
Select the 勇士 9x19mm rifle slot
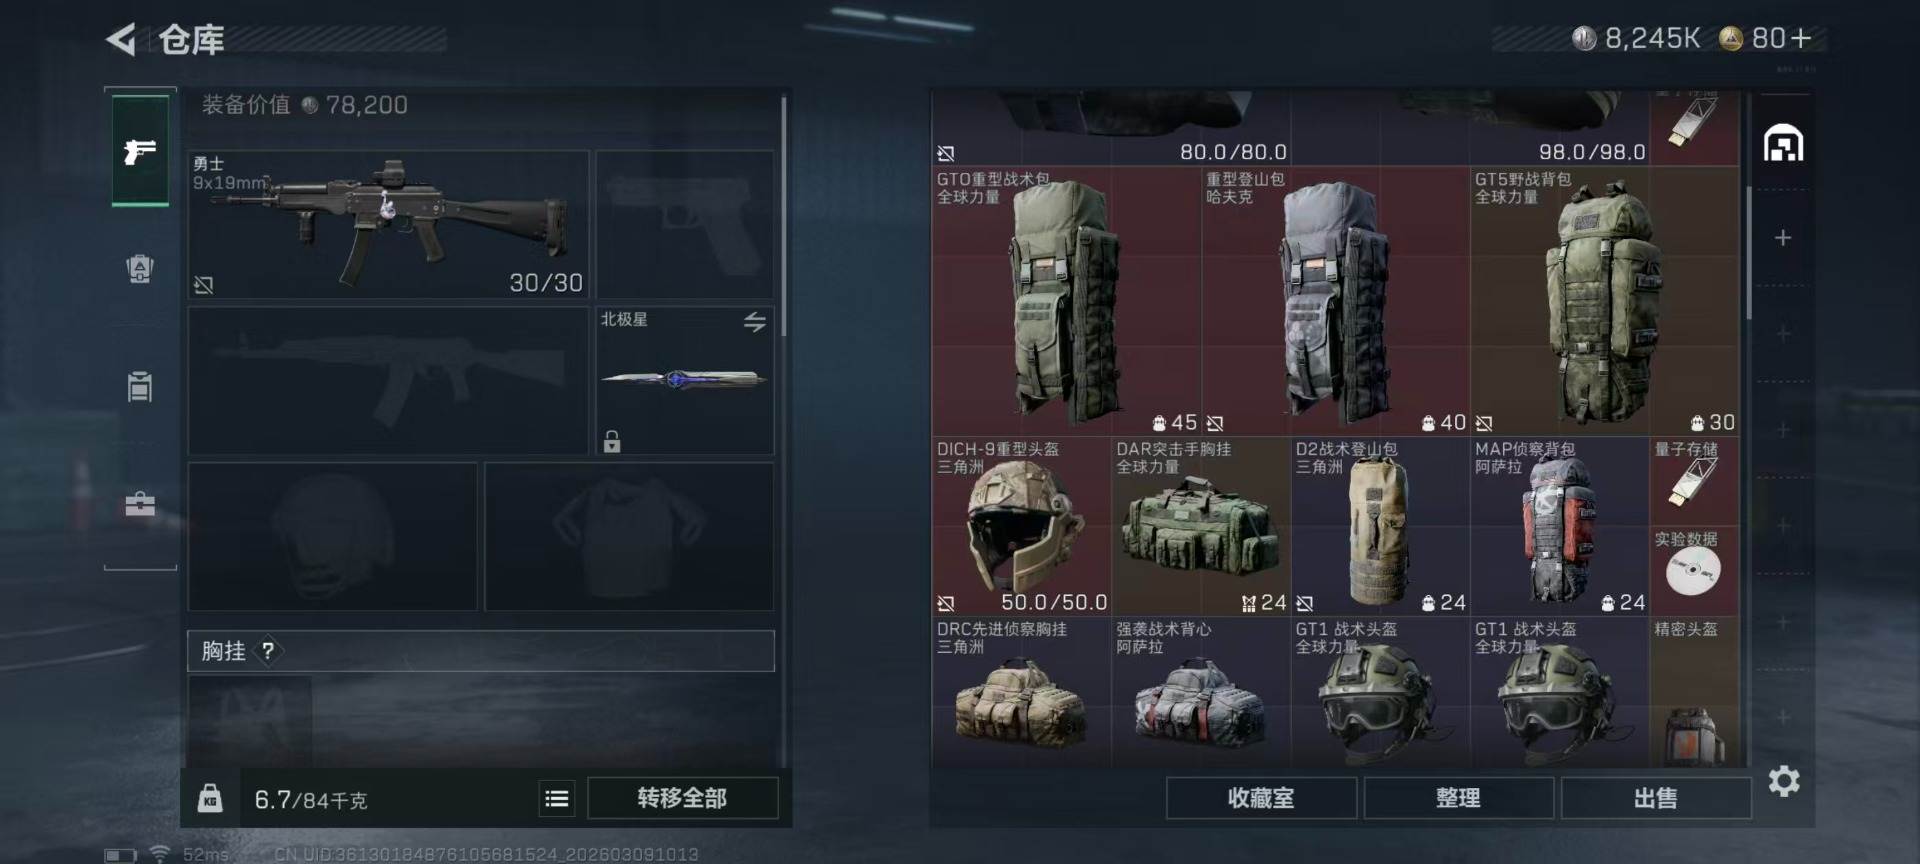coord(388,224)
